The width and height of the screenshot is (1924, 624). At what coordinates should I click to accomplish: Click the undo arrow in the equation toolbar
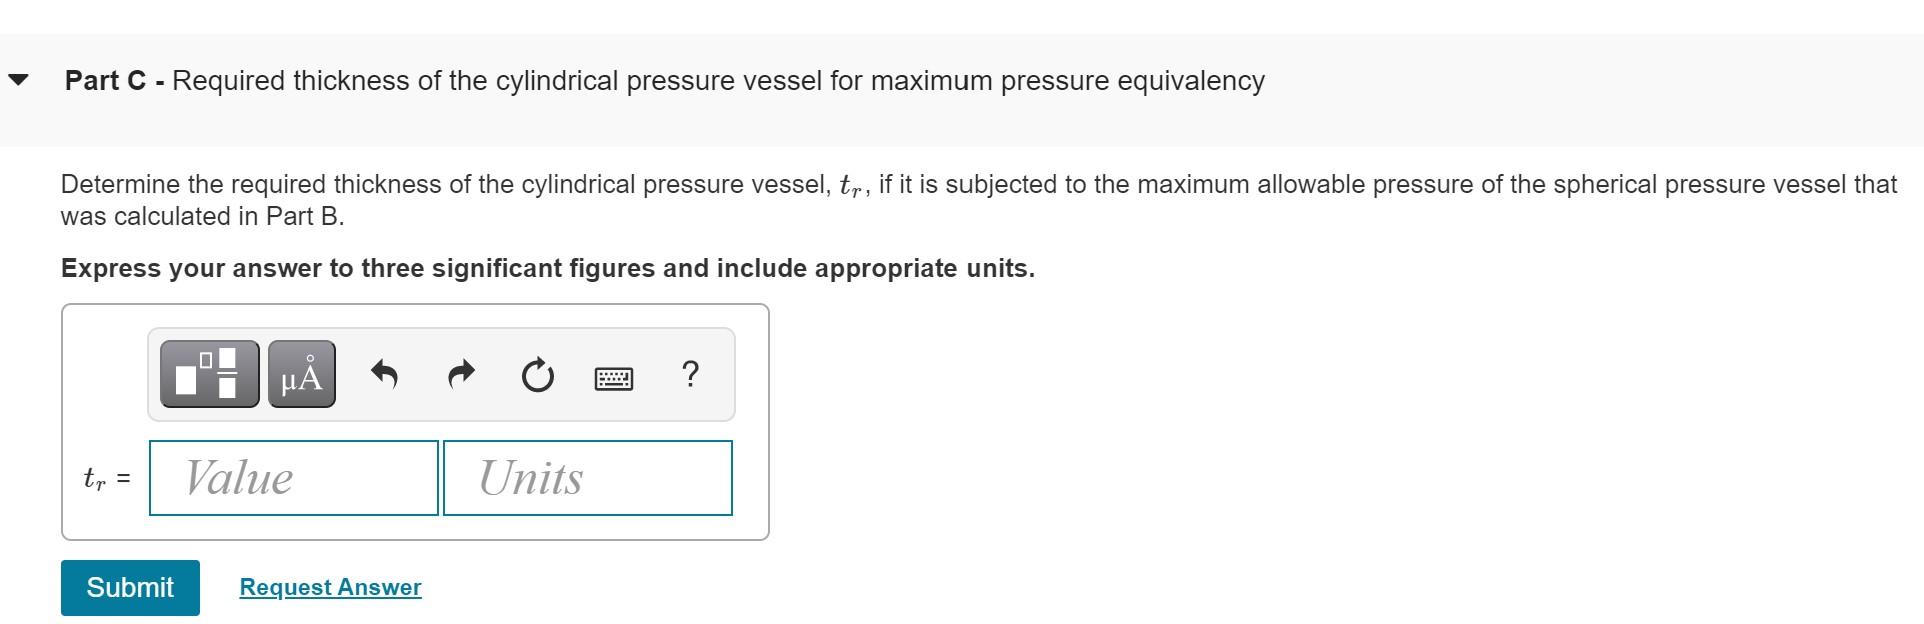[384, 375]
